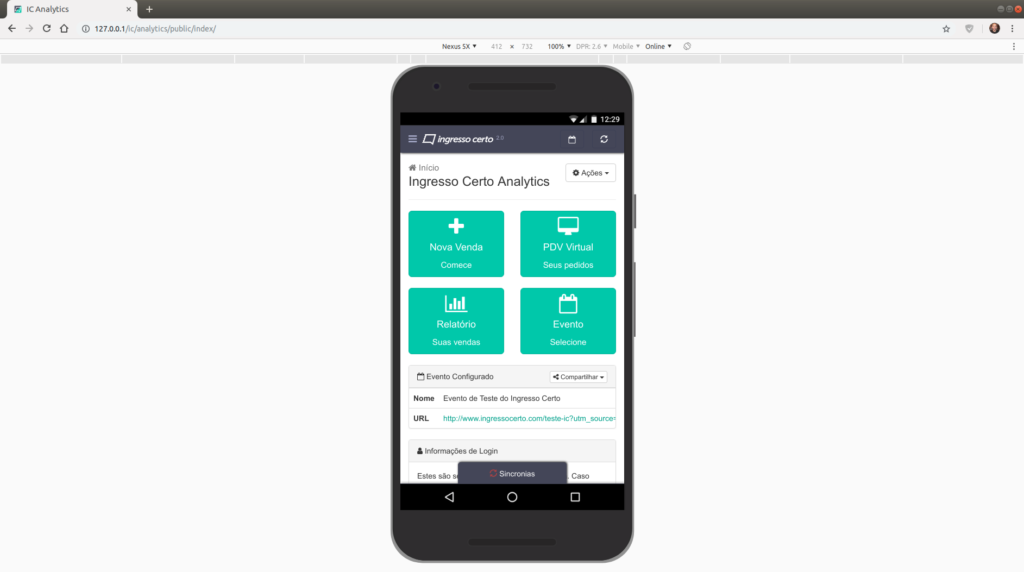
Task: Open the PDV Virtual tile
Action: point(568,244)
